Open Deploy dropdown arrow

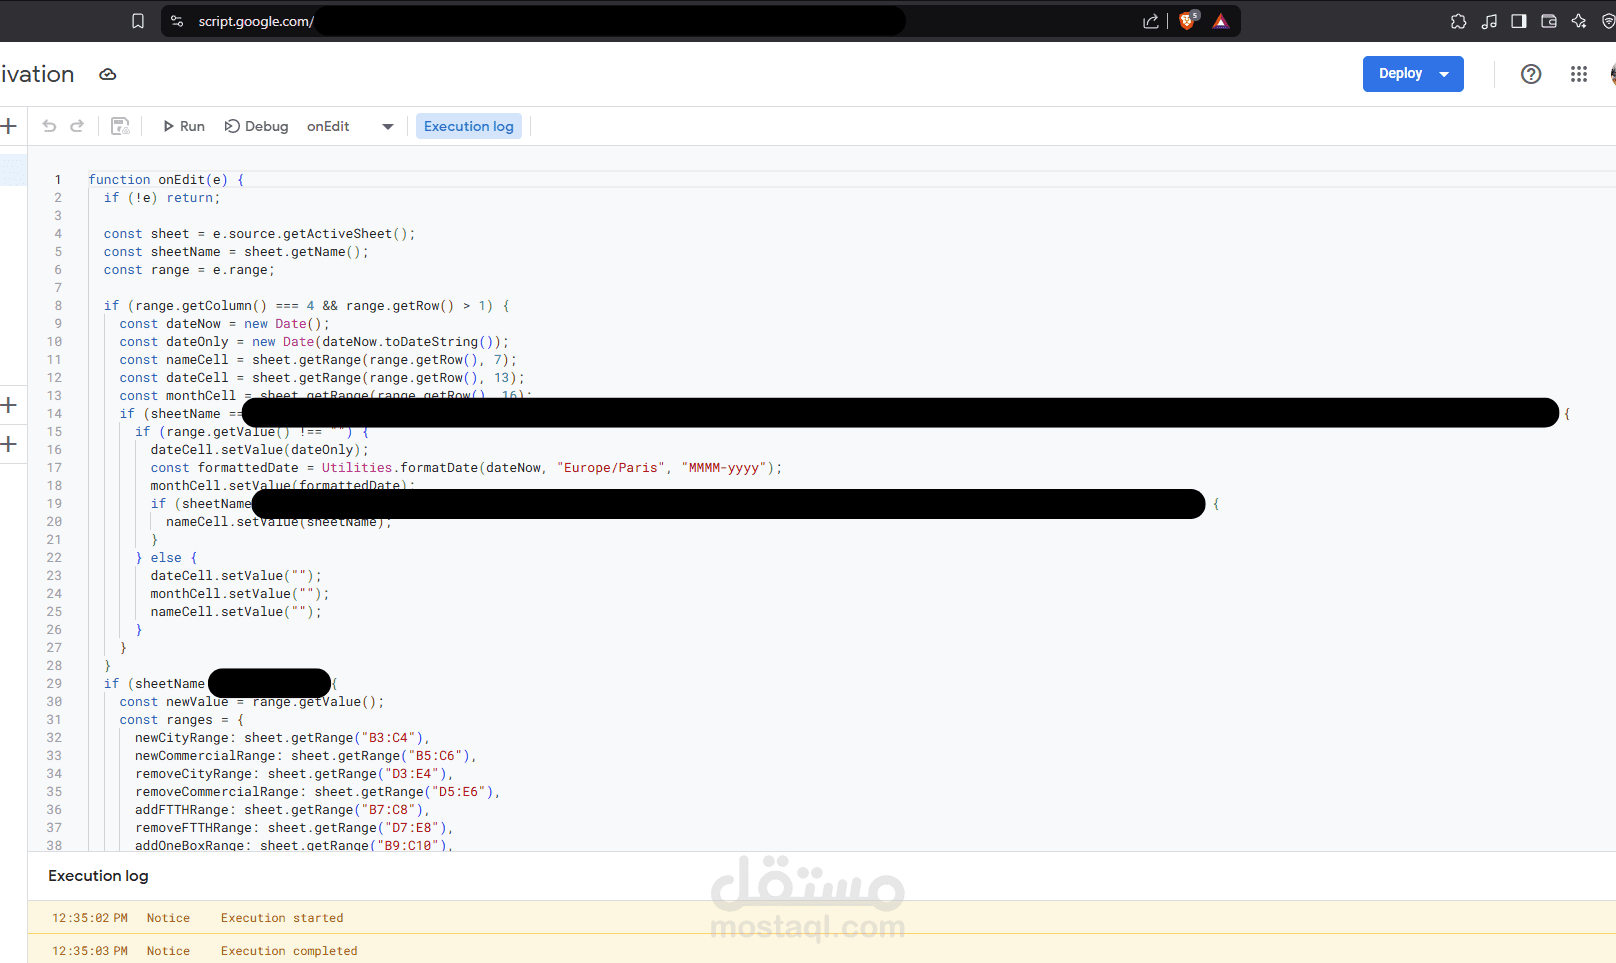click(x=1444, y=74)
